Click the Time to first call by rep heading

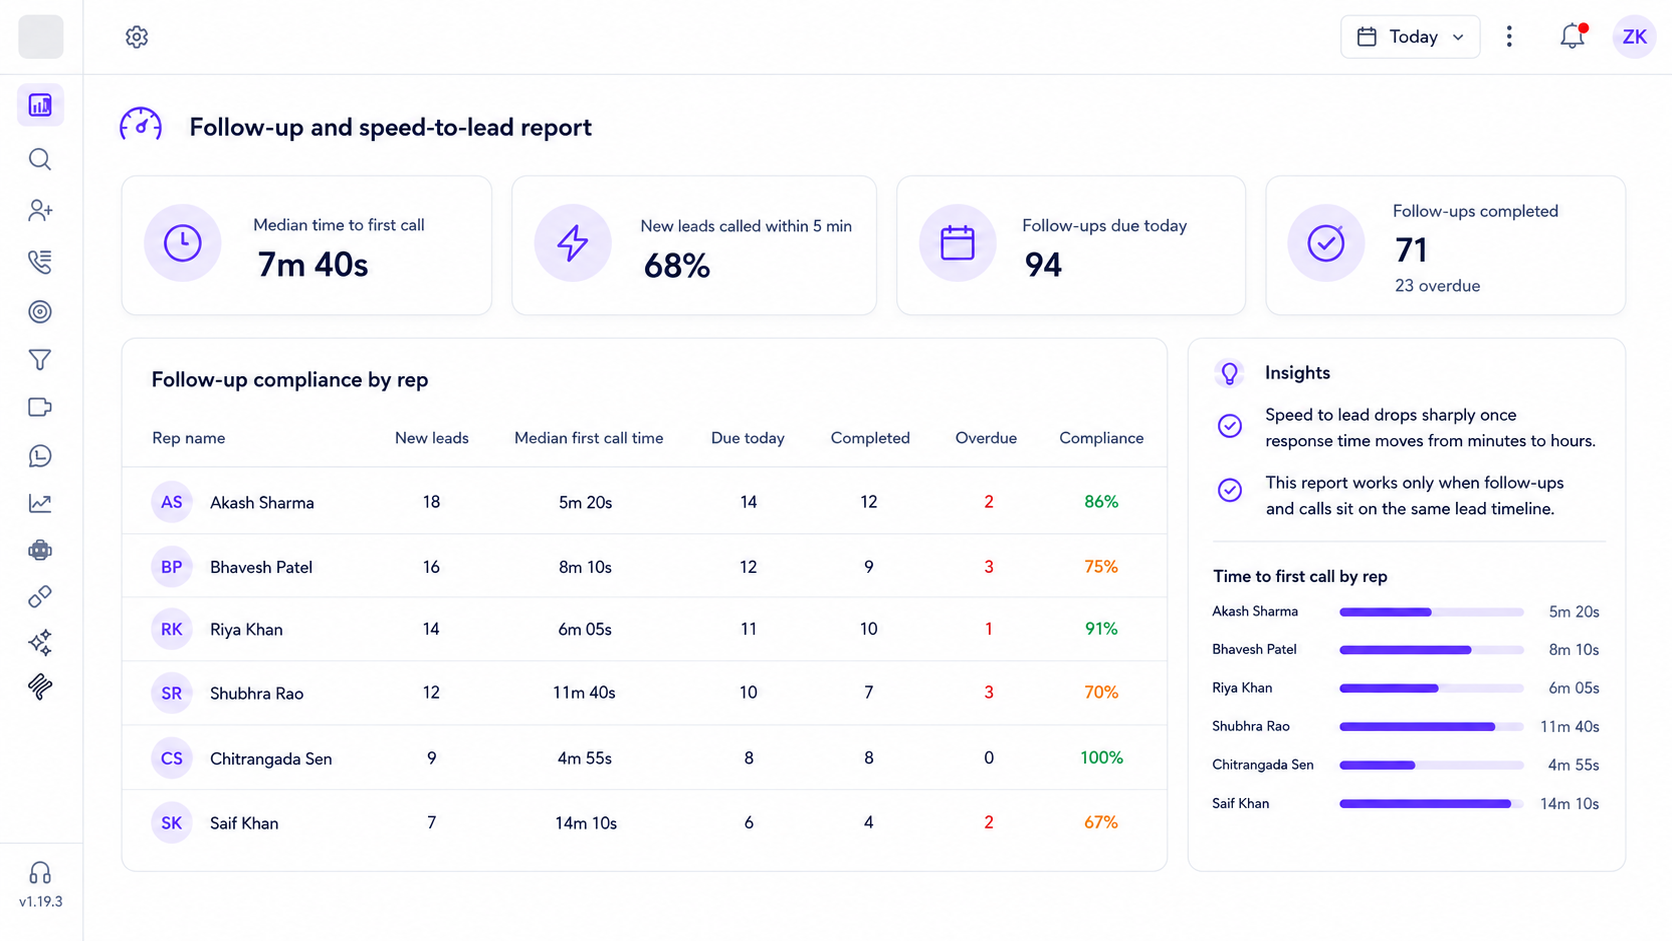pos(1300,577)
